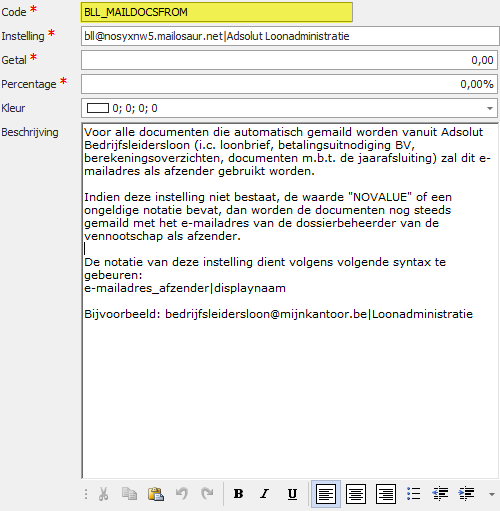This screenshot has height=511, width=500.
Task: Click the Copy icon in toolbar
Action: pyautogui.click(x=129, y=494)
